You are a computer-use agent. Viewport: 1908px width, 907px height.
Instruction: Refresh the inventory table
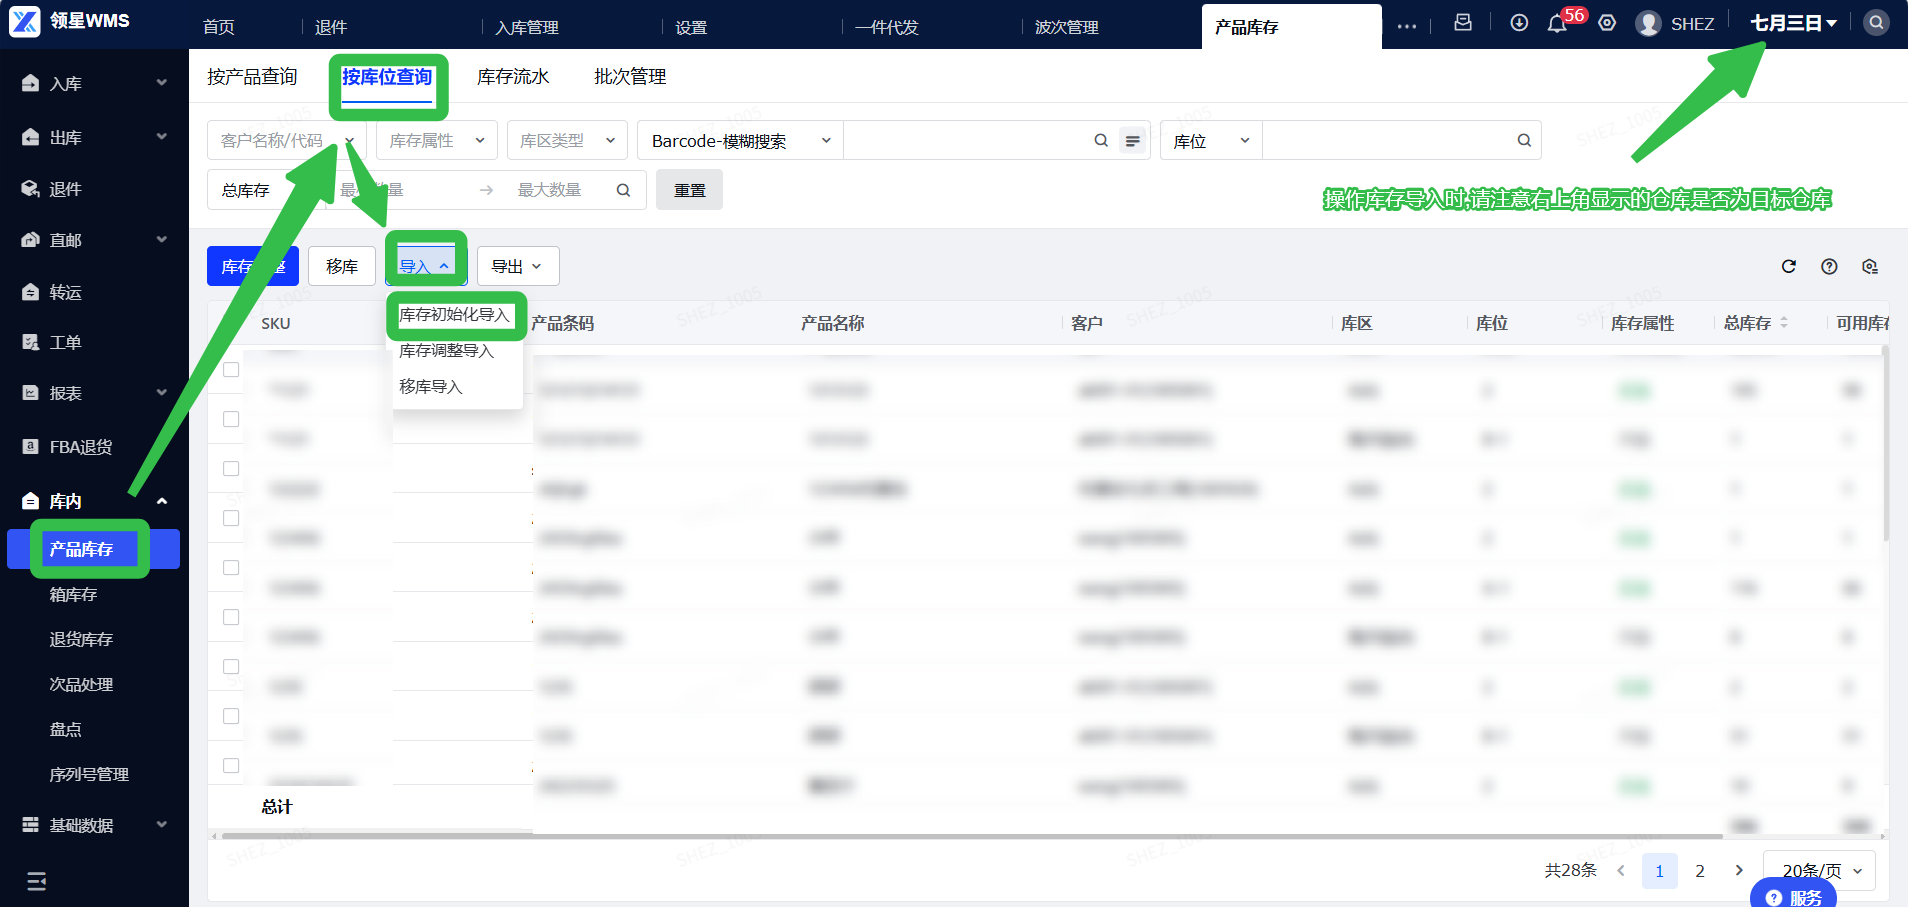pyautogui.click(x=1789, y=266)
